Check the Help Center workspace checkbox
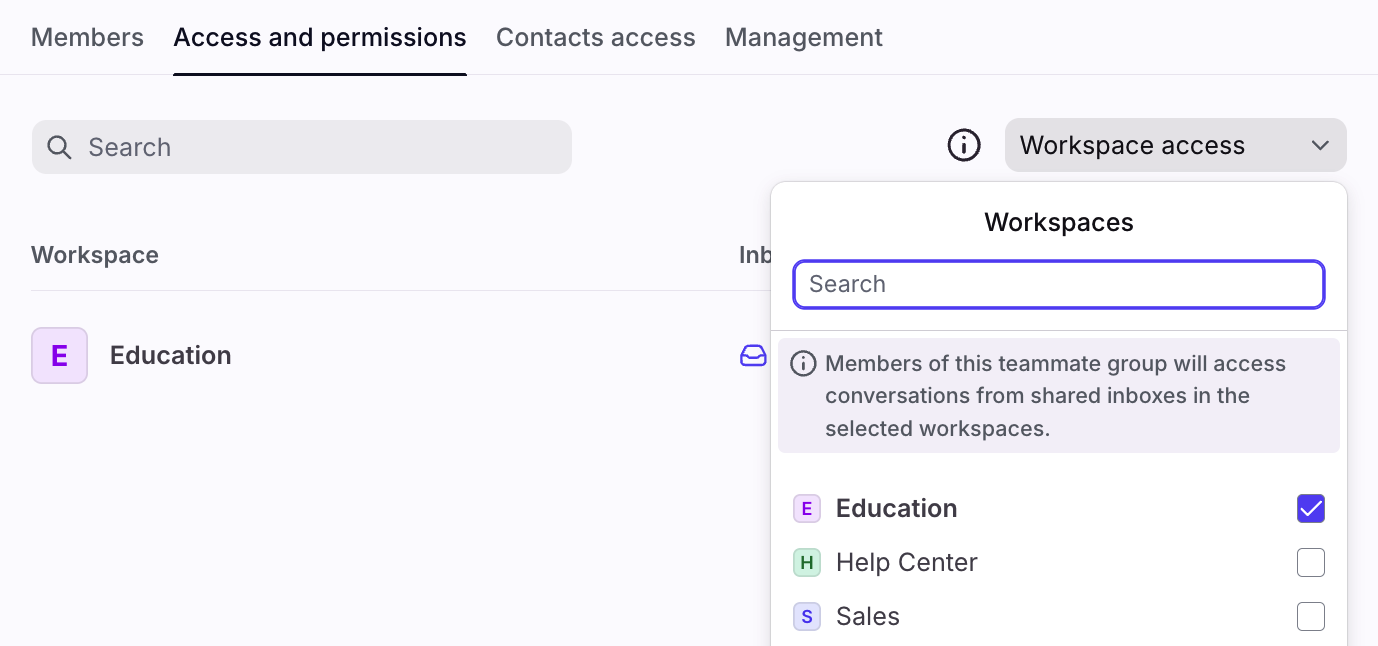The width and height of the screenshot is (1378, 646). coord(1310,563)
